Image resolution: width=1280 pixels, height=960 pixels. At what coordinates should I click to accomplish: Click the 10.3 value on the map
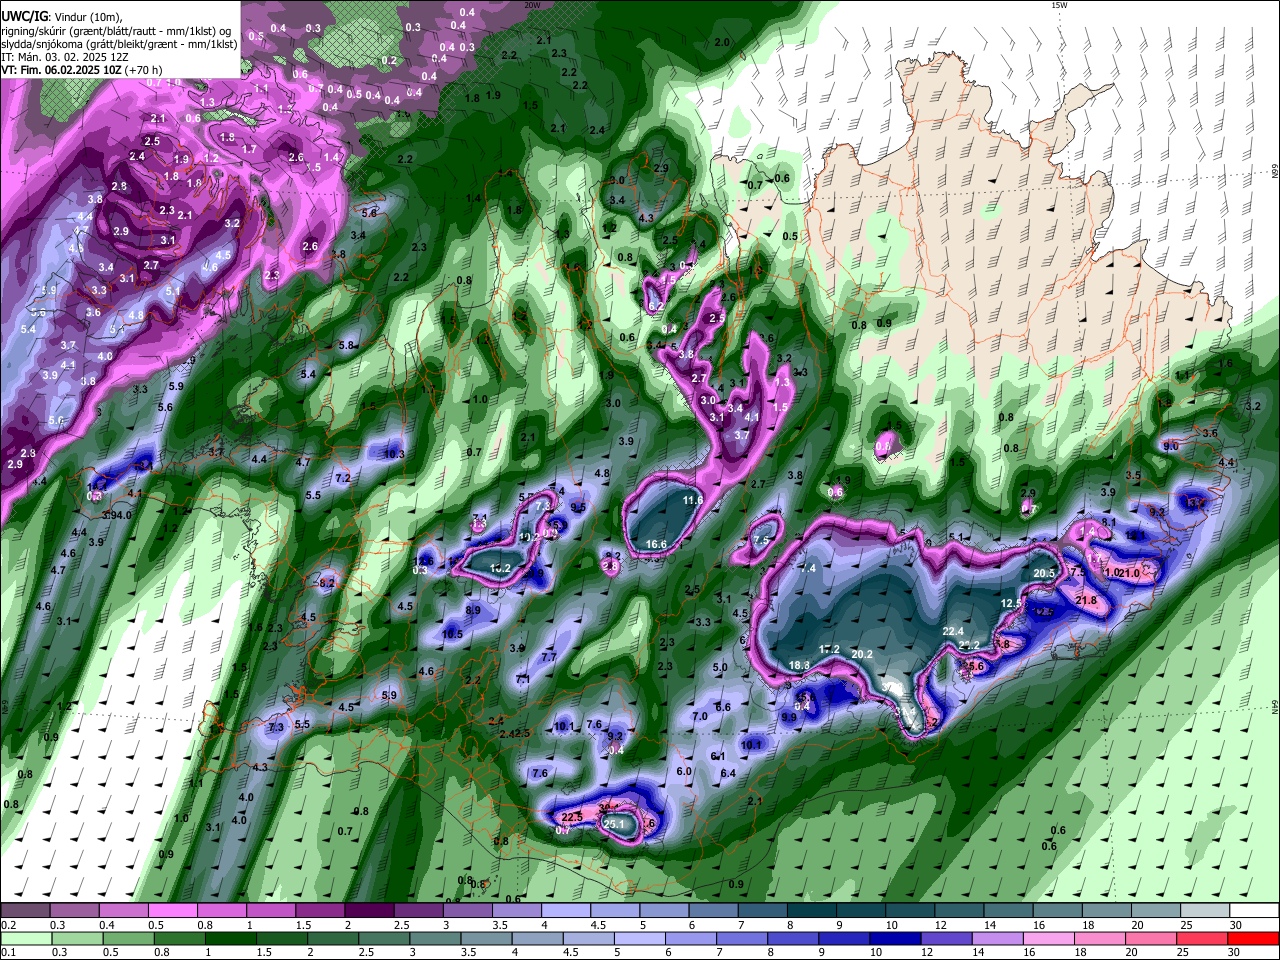coord(394,454)
